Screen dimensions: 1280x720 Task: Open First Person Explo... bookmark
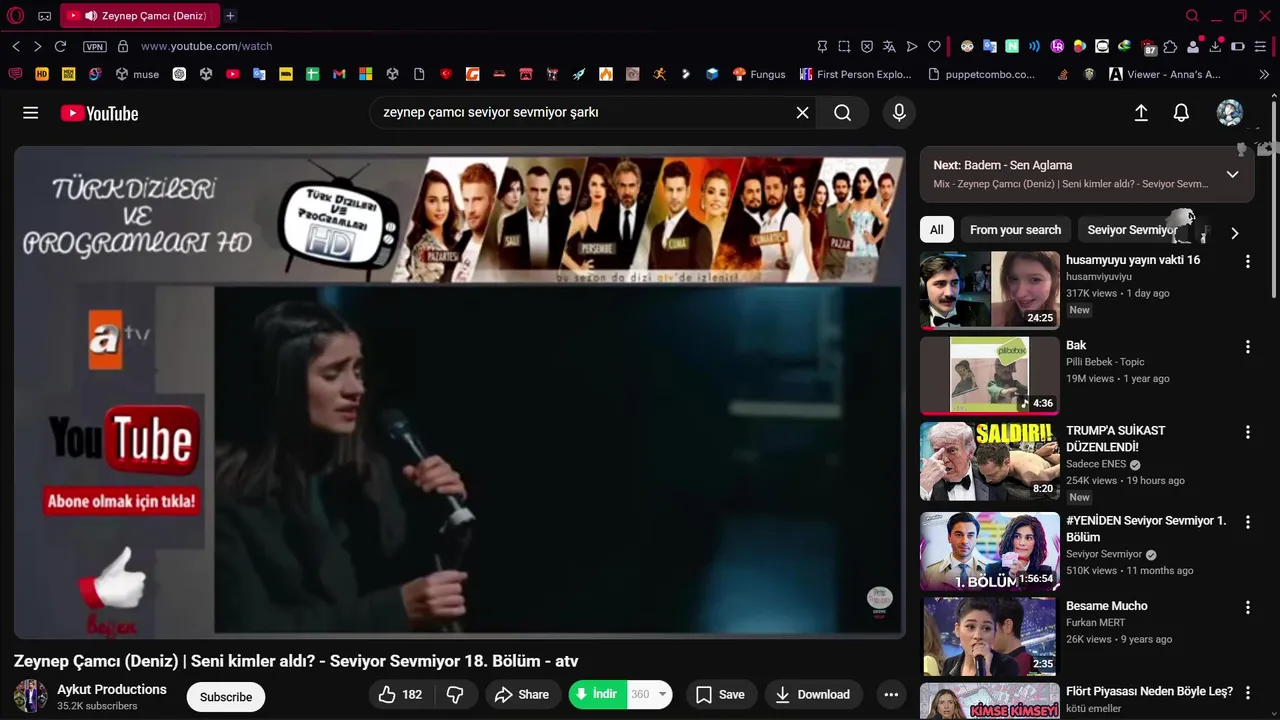[855, 74]
